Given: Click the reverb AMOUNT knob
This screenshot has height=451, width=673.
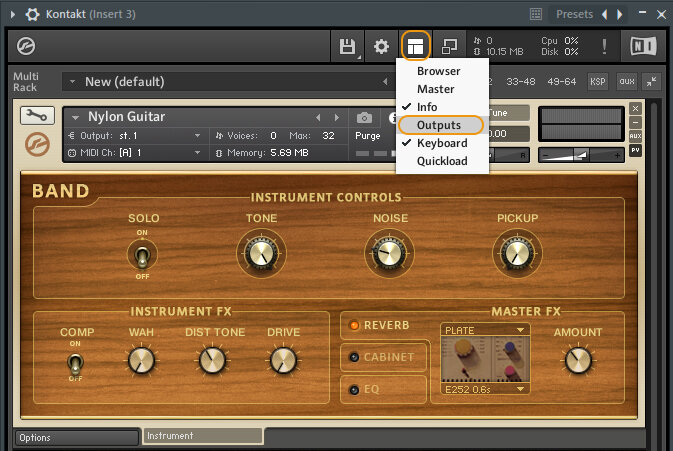Looking at the screenshot, I should 578,360.
